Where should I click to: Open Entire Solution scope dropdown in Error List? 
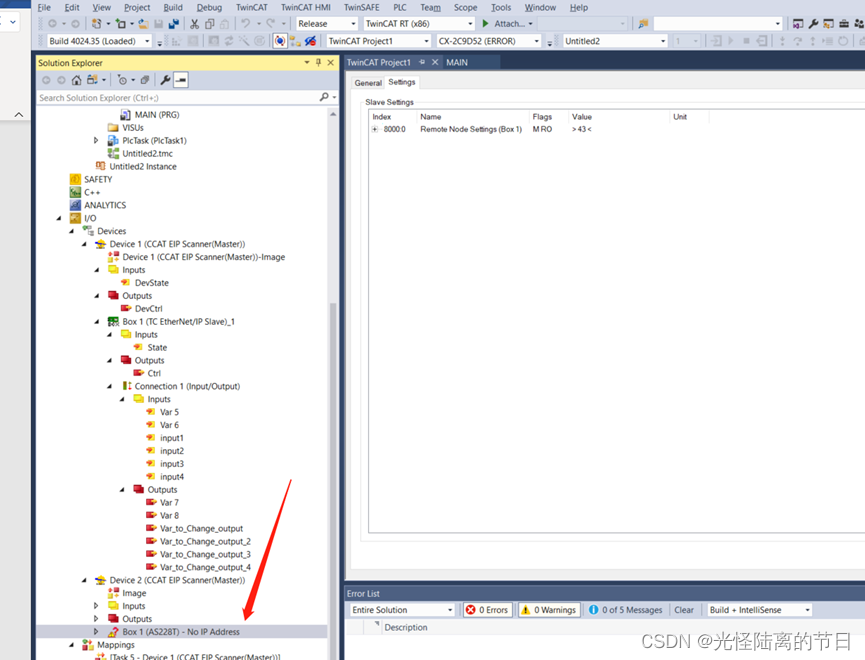(450, 610)
